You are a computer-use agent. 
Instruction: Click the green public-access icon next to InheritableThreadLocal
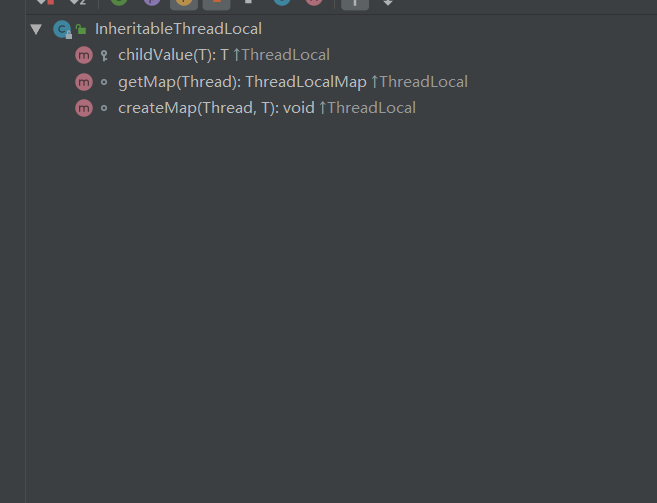pos(81,29)
